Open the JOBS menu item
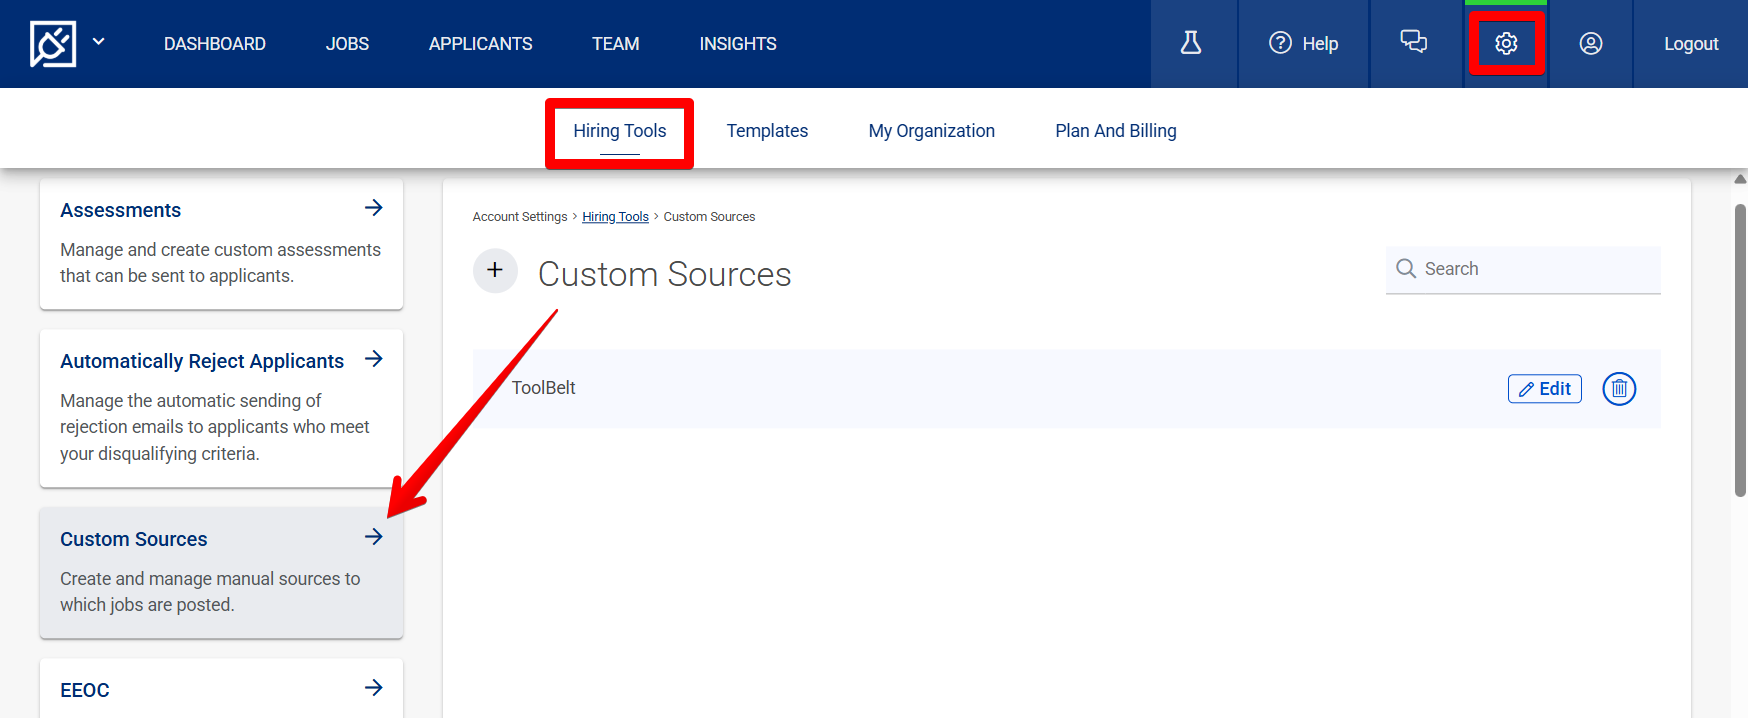 (347, 44)
